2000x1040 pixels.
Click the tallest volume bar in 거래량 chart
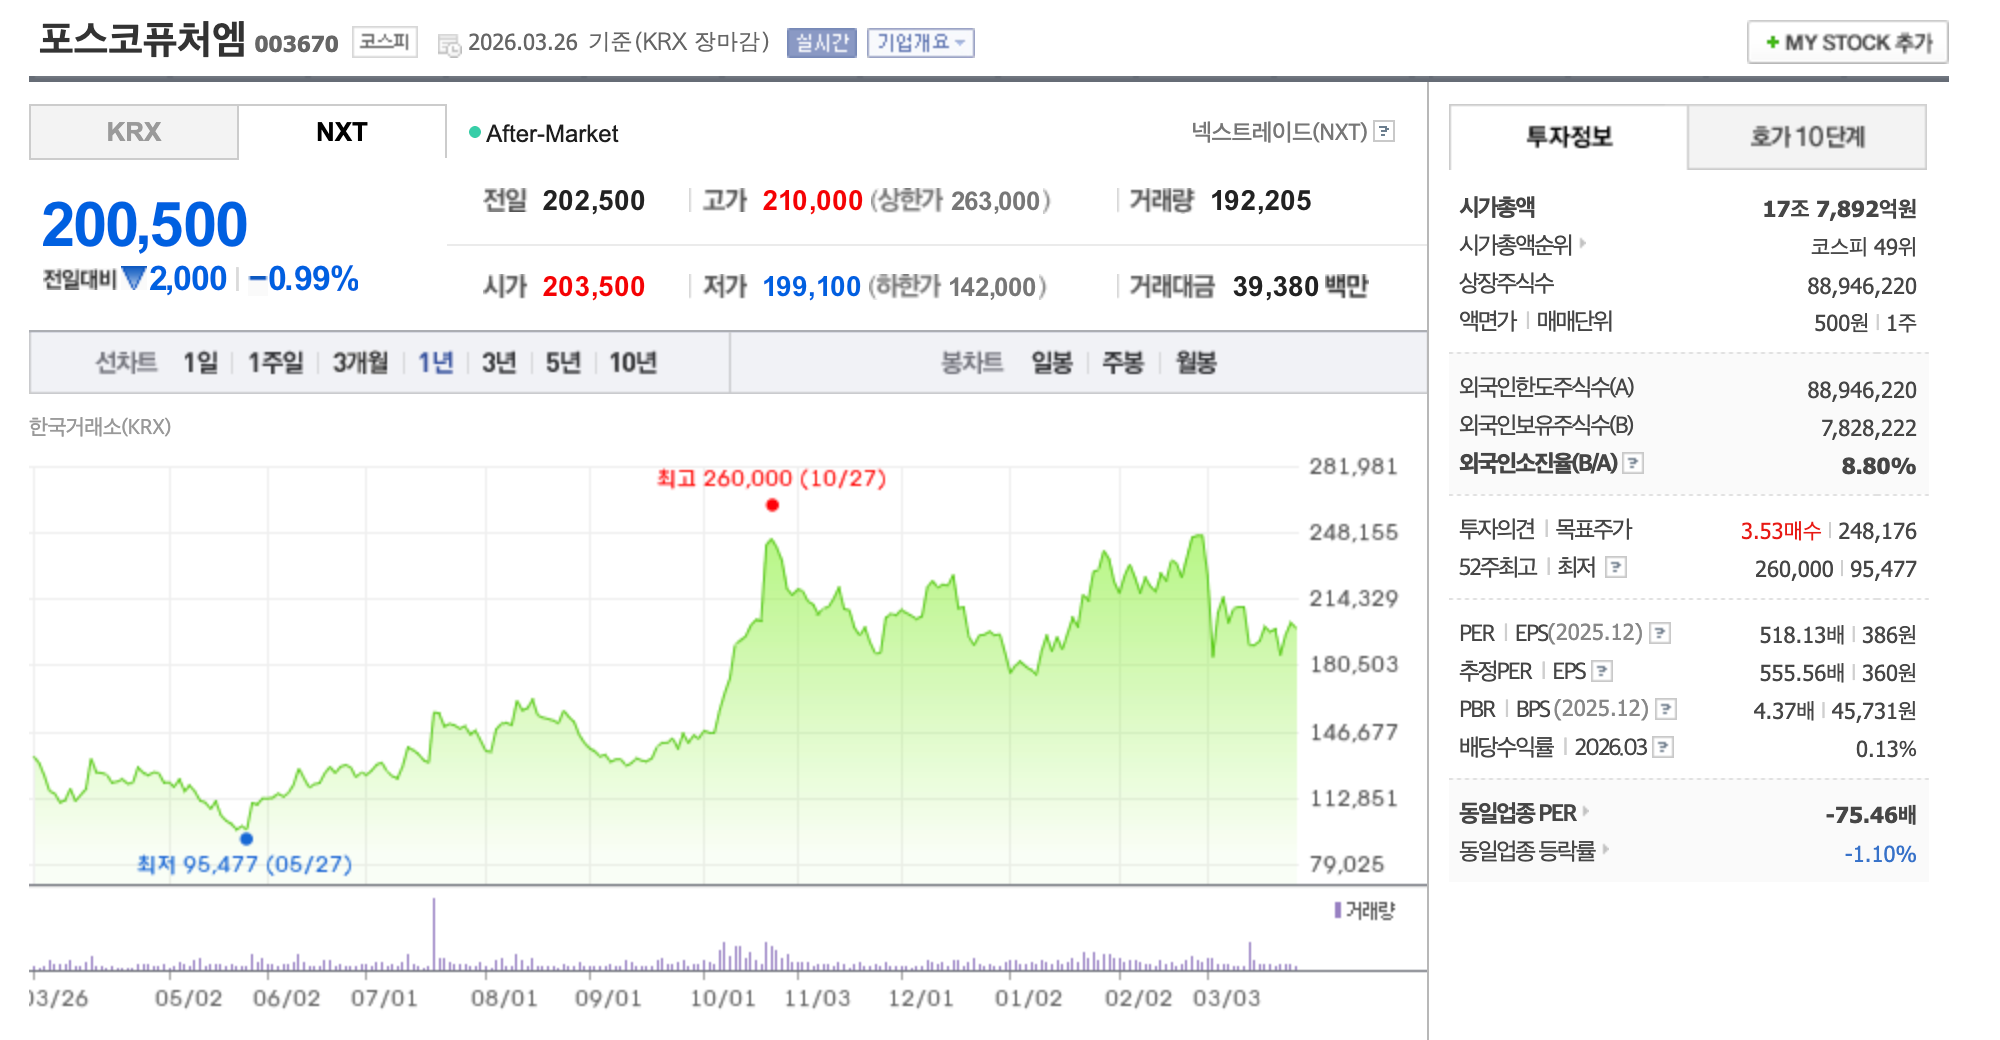tap(434, 934)
